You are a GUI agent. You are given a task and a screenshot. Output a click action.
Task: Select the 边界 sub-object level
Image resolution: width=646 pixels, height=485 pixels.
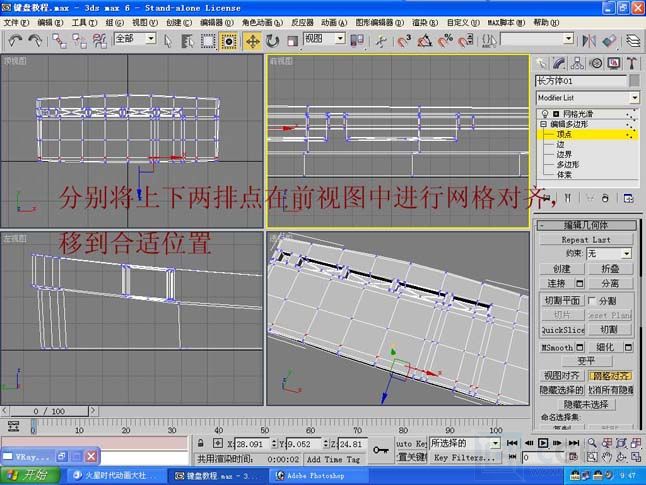564,155
